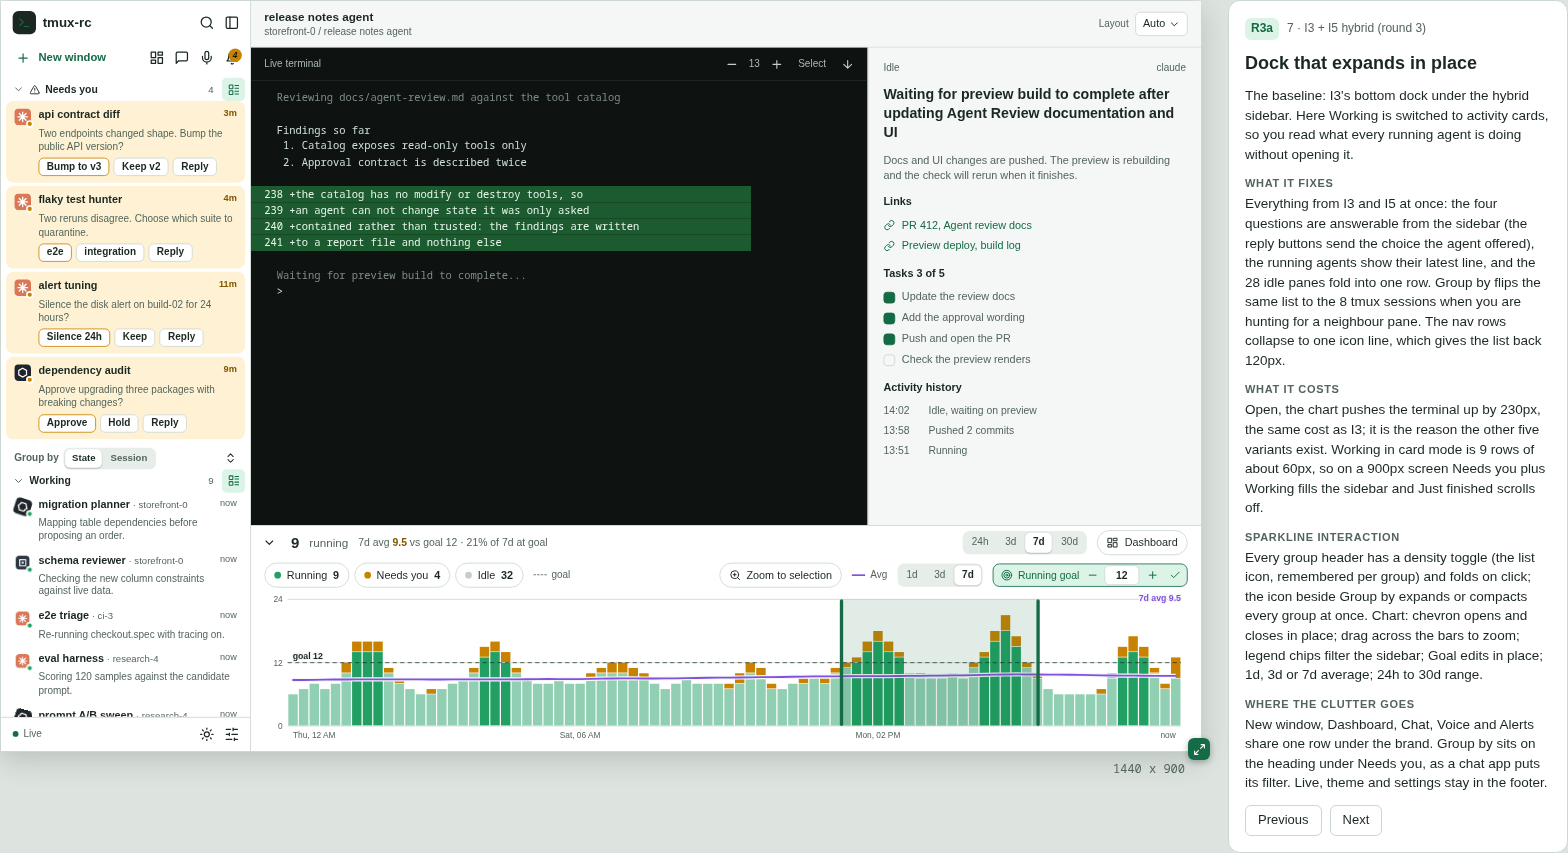
Task: Increase the Running goal with plus stepper
Action: point(1152,575)
